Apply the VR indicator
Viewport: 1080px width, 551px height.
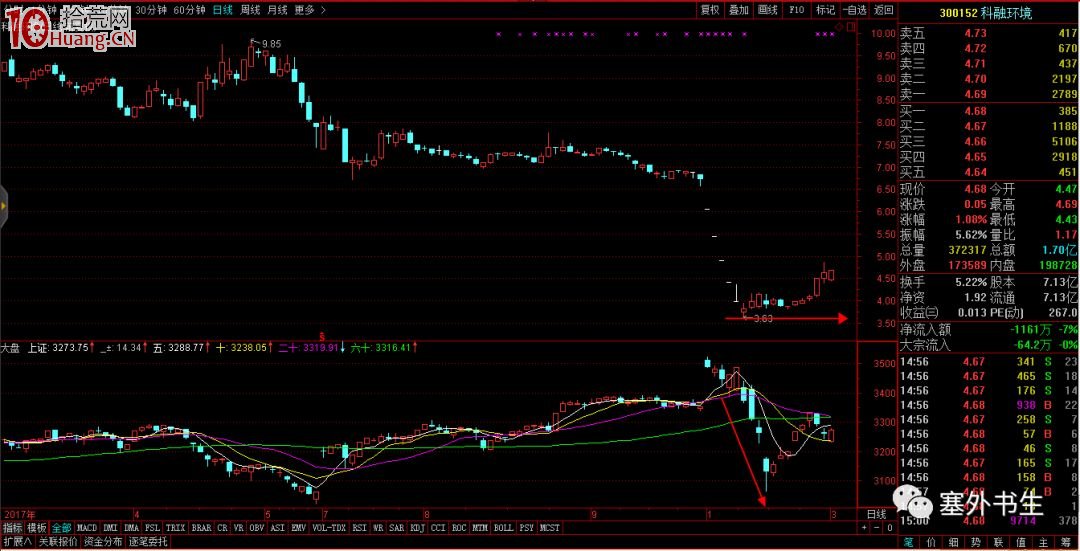click(x=239, y=528)
